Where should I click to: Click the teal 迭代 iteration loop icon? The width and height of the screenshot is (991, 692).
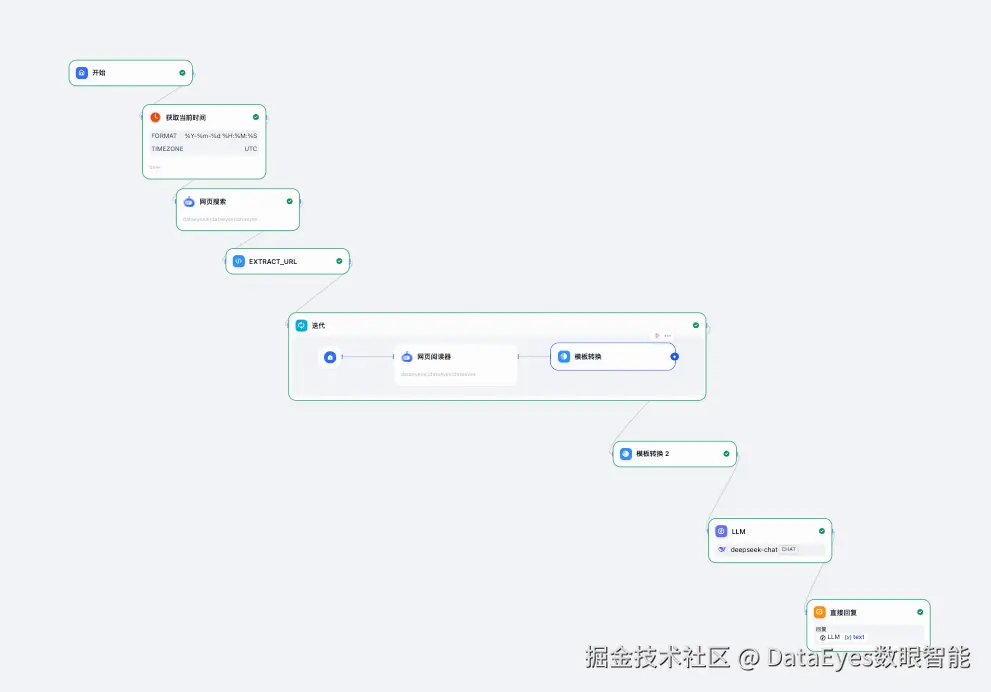point(302,324)
